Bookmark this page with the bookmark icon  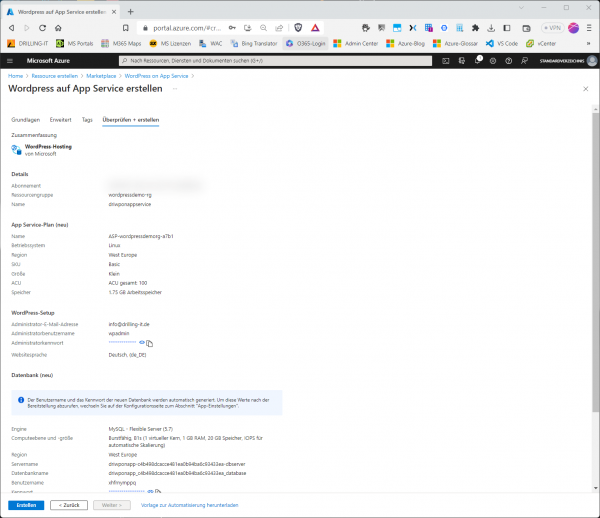(x=126, y=28)
